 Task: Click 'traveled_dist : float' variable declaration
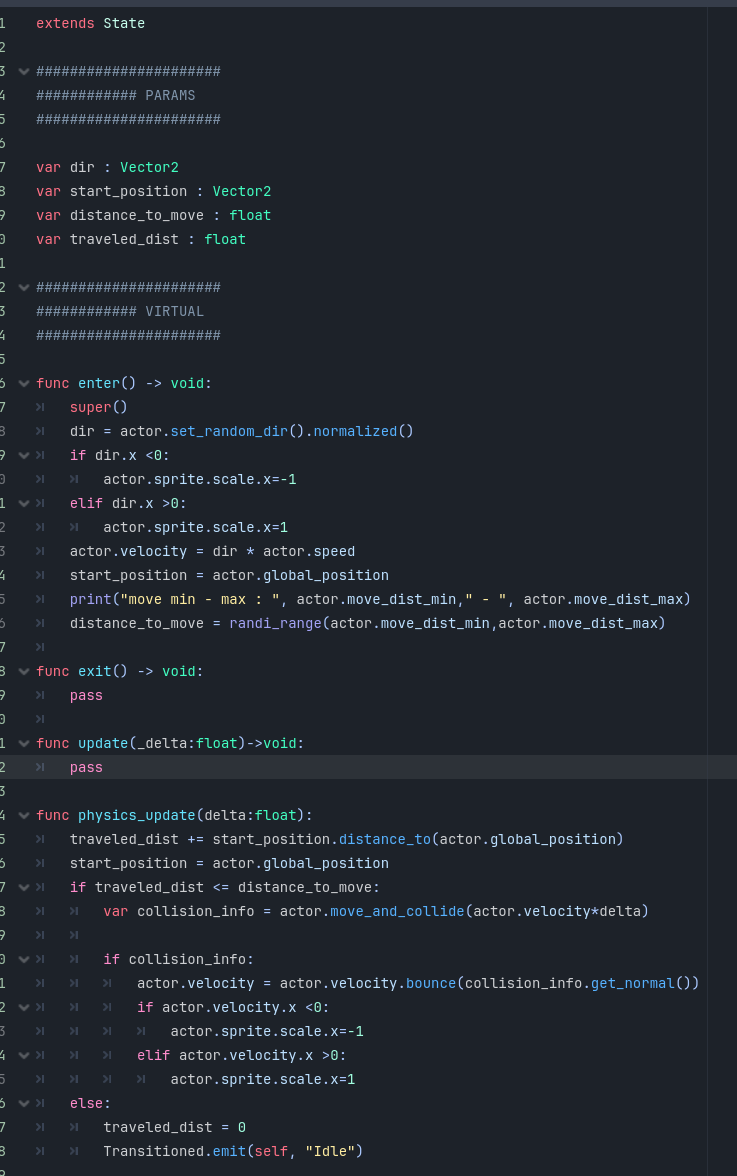pos(157,239)
